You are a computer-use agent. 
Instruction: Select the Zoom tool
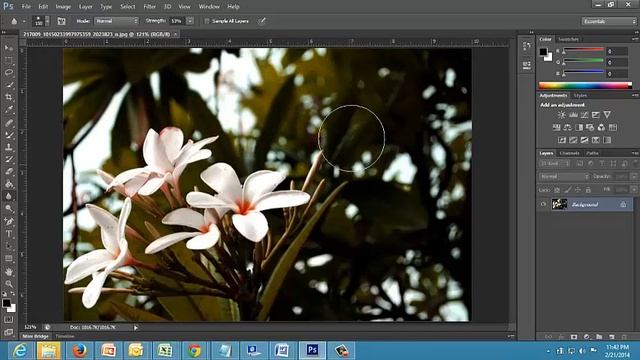(9, 284)
